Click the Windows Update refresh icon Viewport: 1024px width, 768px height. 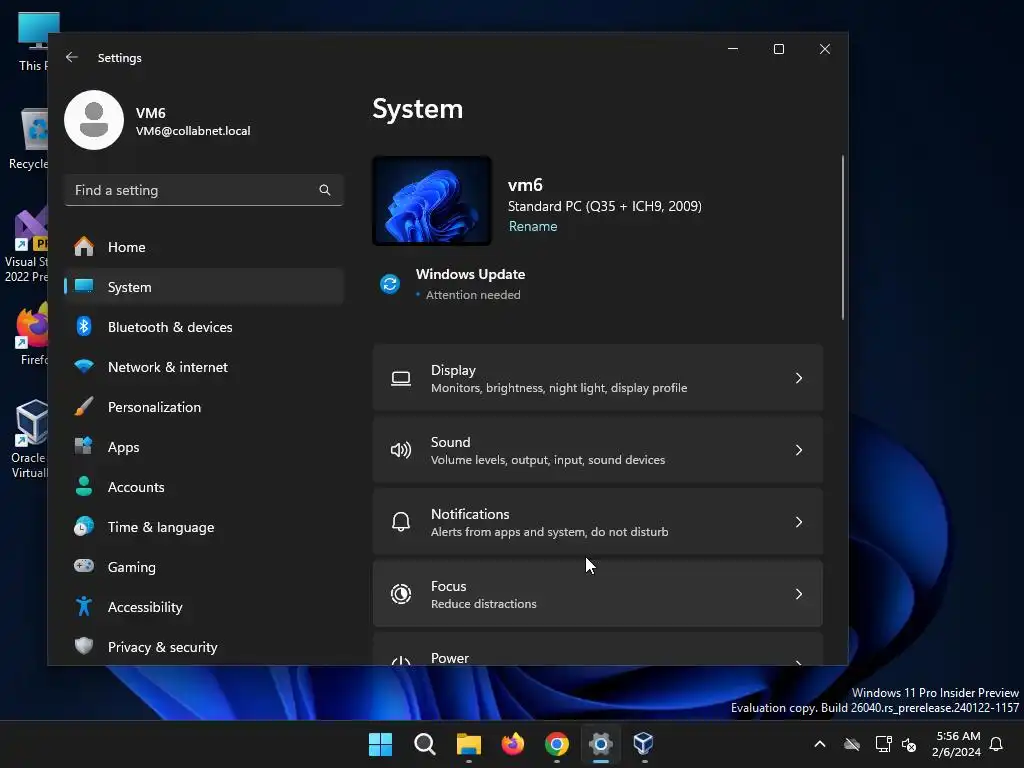click(x=390, y=284)
